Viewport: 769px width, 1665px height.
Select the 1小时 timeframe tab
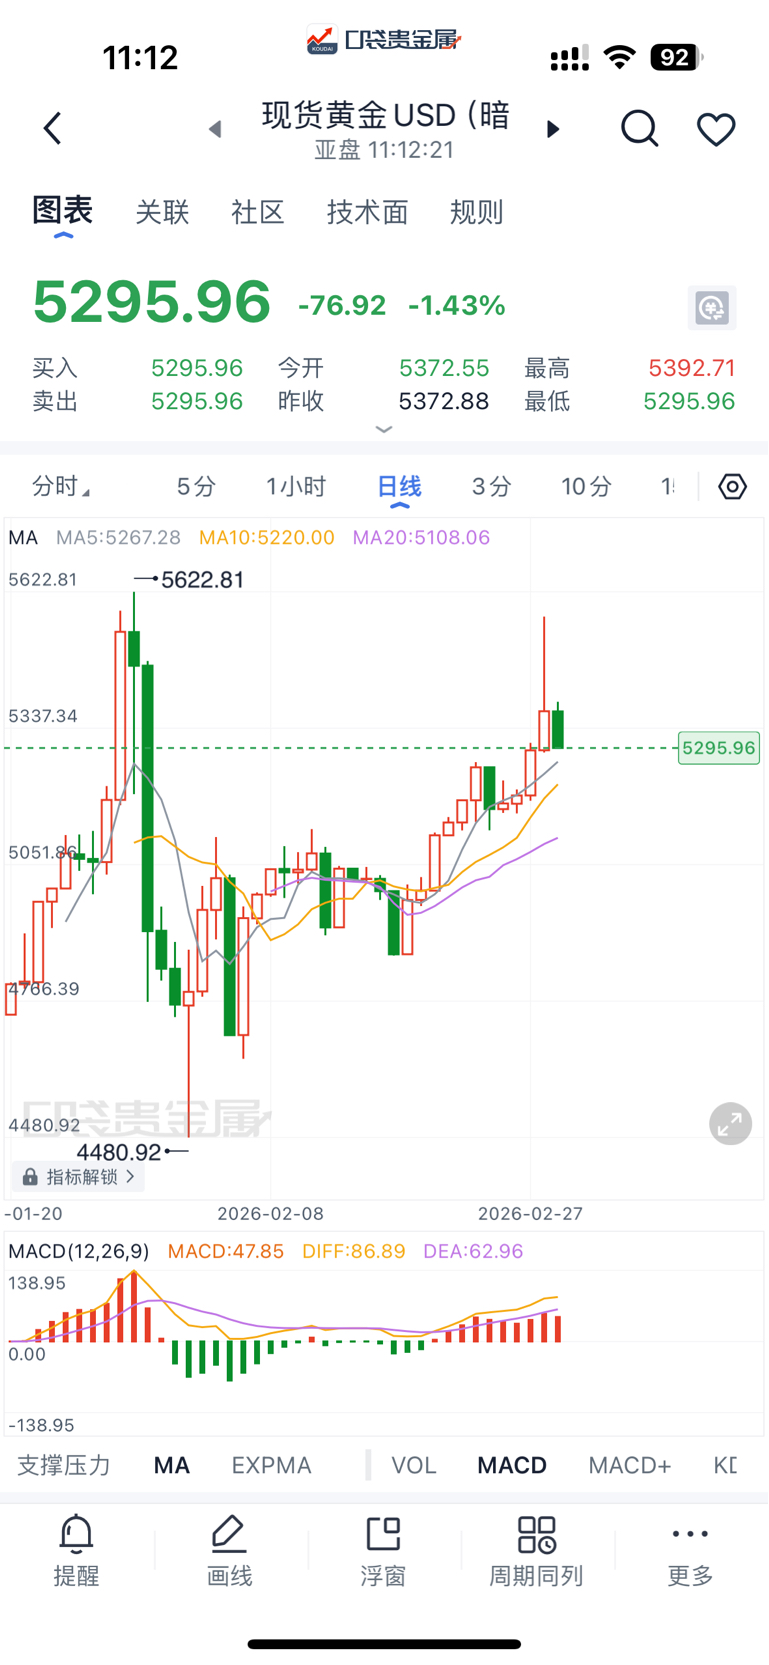click(296, 487)
